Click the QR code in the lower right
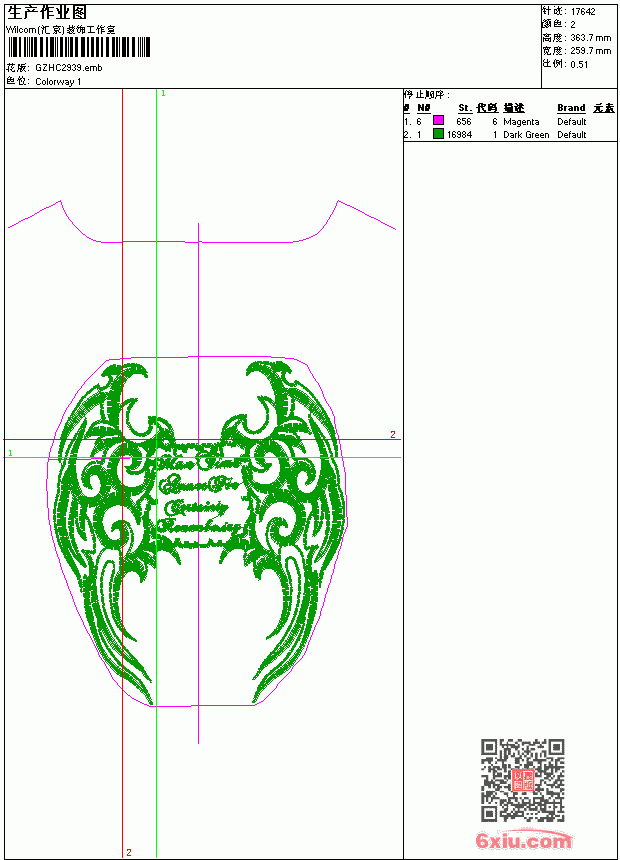The width and height of the screenshot is (620, 860). pyautogui.click(x=522, y=780)
